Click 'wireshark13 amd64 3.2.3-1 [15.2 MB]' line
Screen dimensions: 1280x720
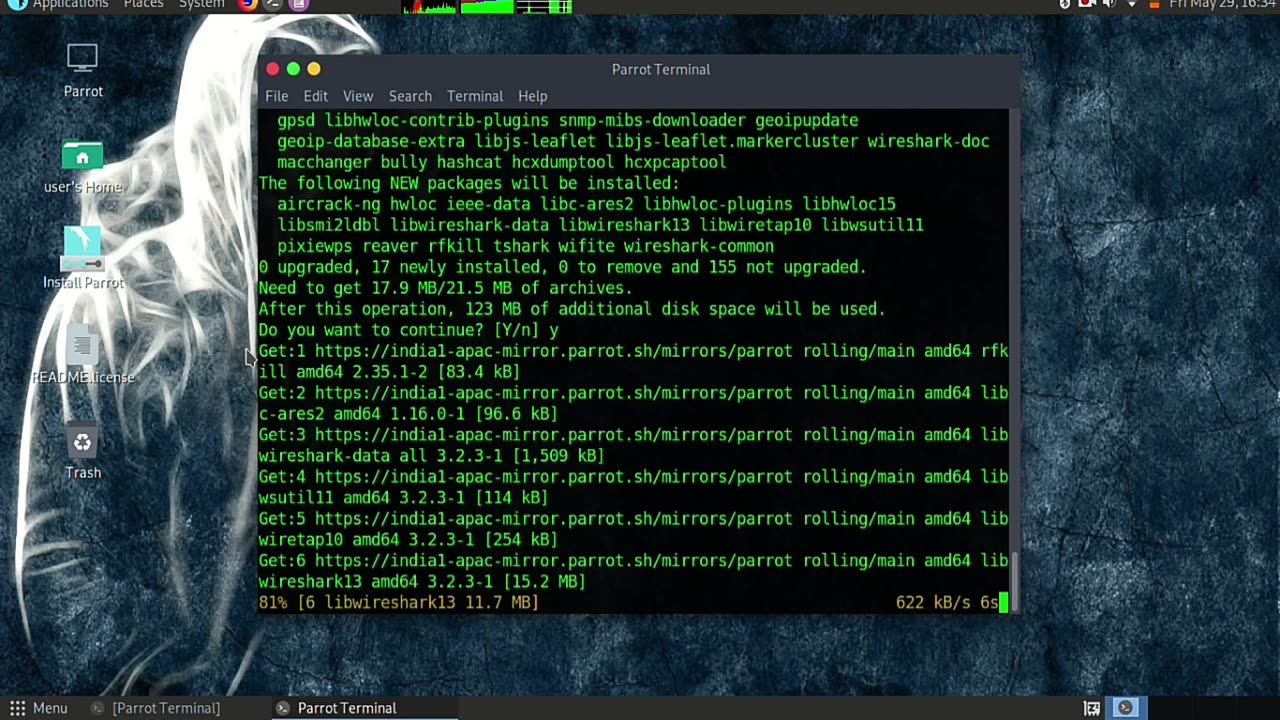[x=421, y=581]
